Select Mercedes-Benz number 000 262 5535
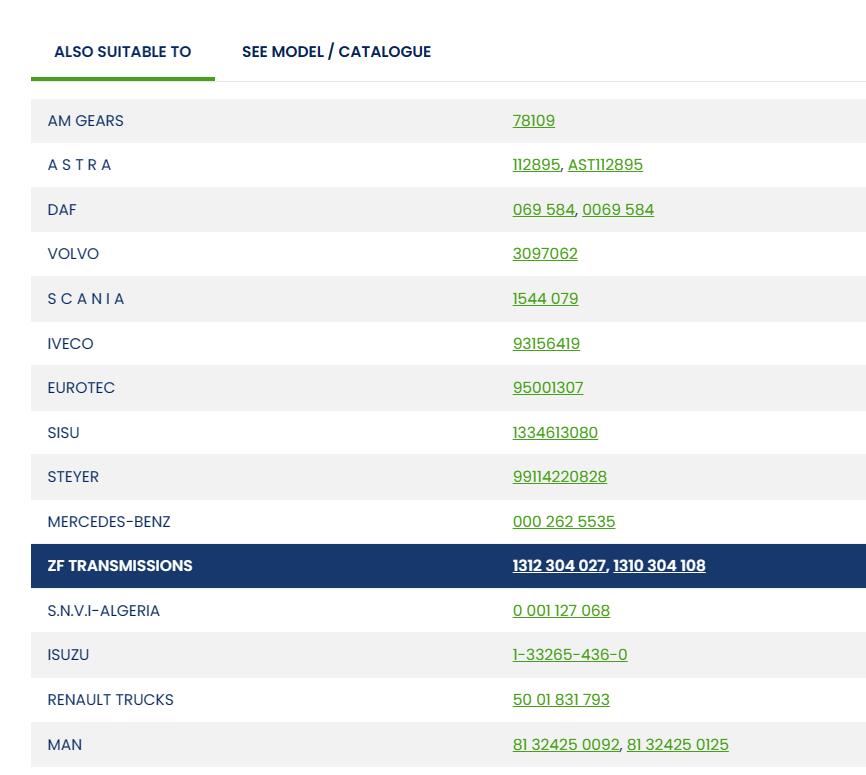866x775 pixels. coord(564,522)
